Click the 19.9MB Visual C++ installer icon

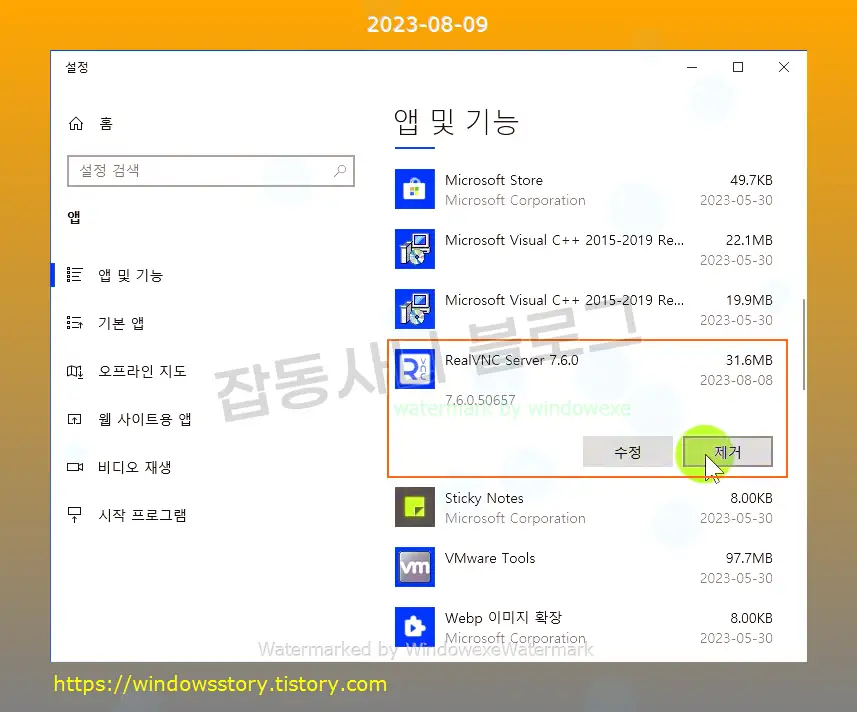415,309
